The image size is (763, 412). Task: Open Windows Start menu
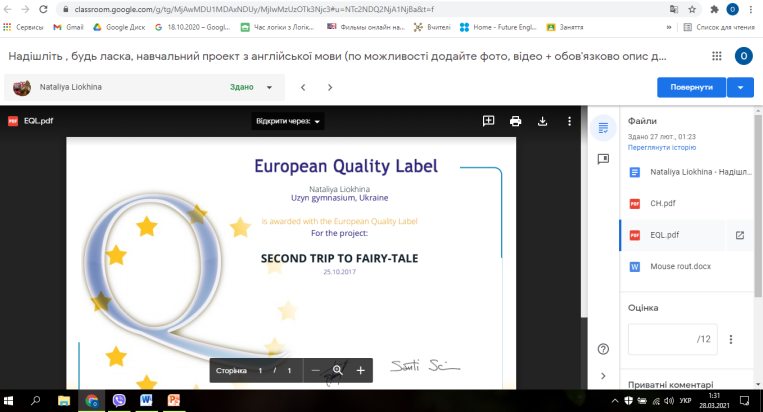(8, 401)
